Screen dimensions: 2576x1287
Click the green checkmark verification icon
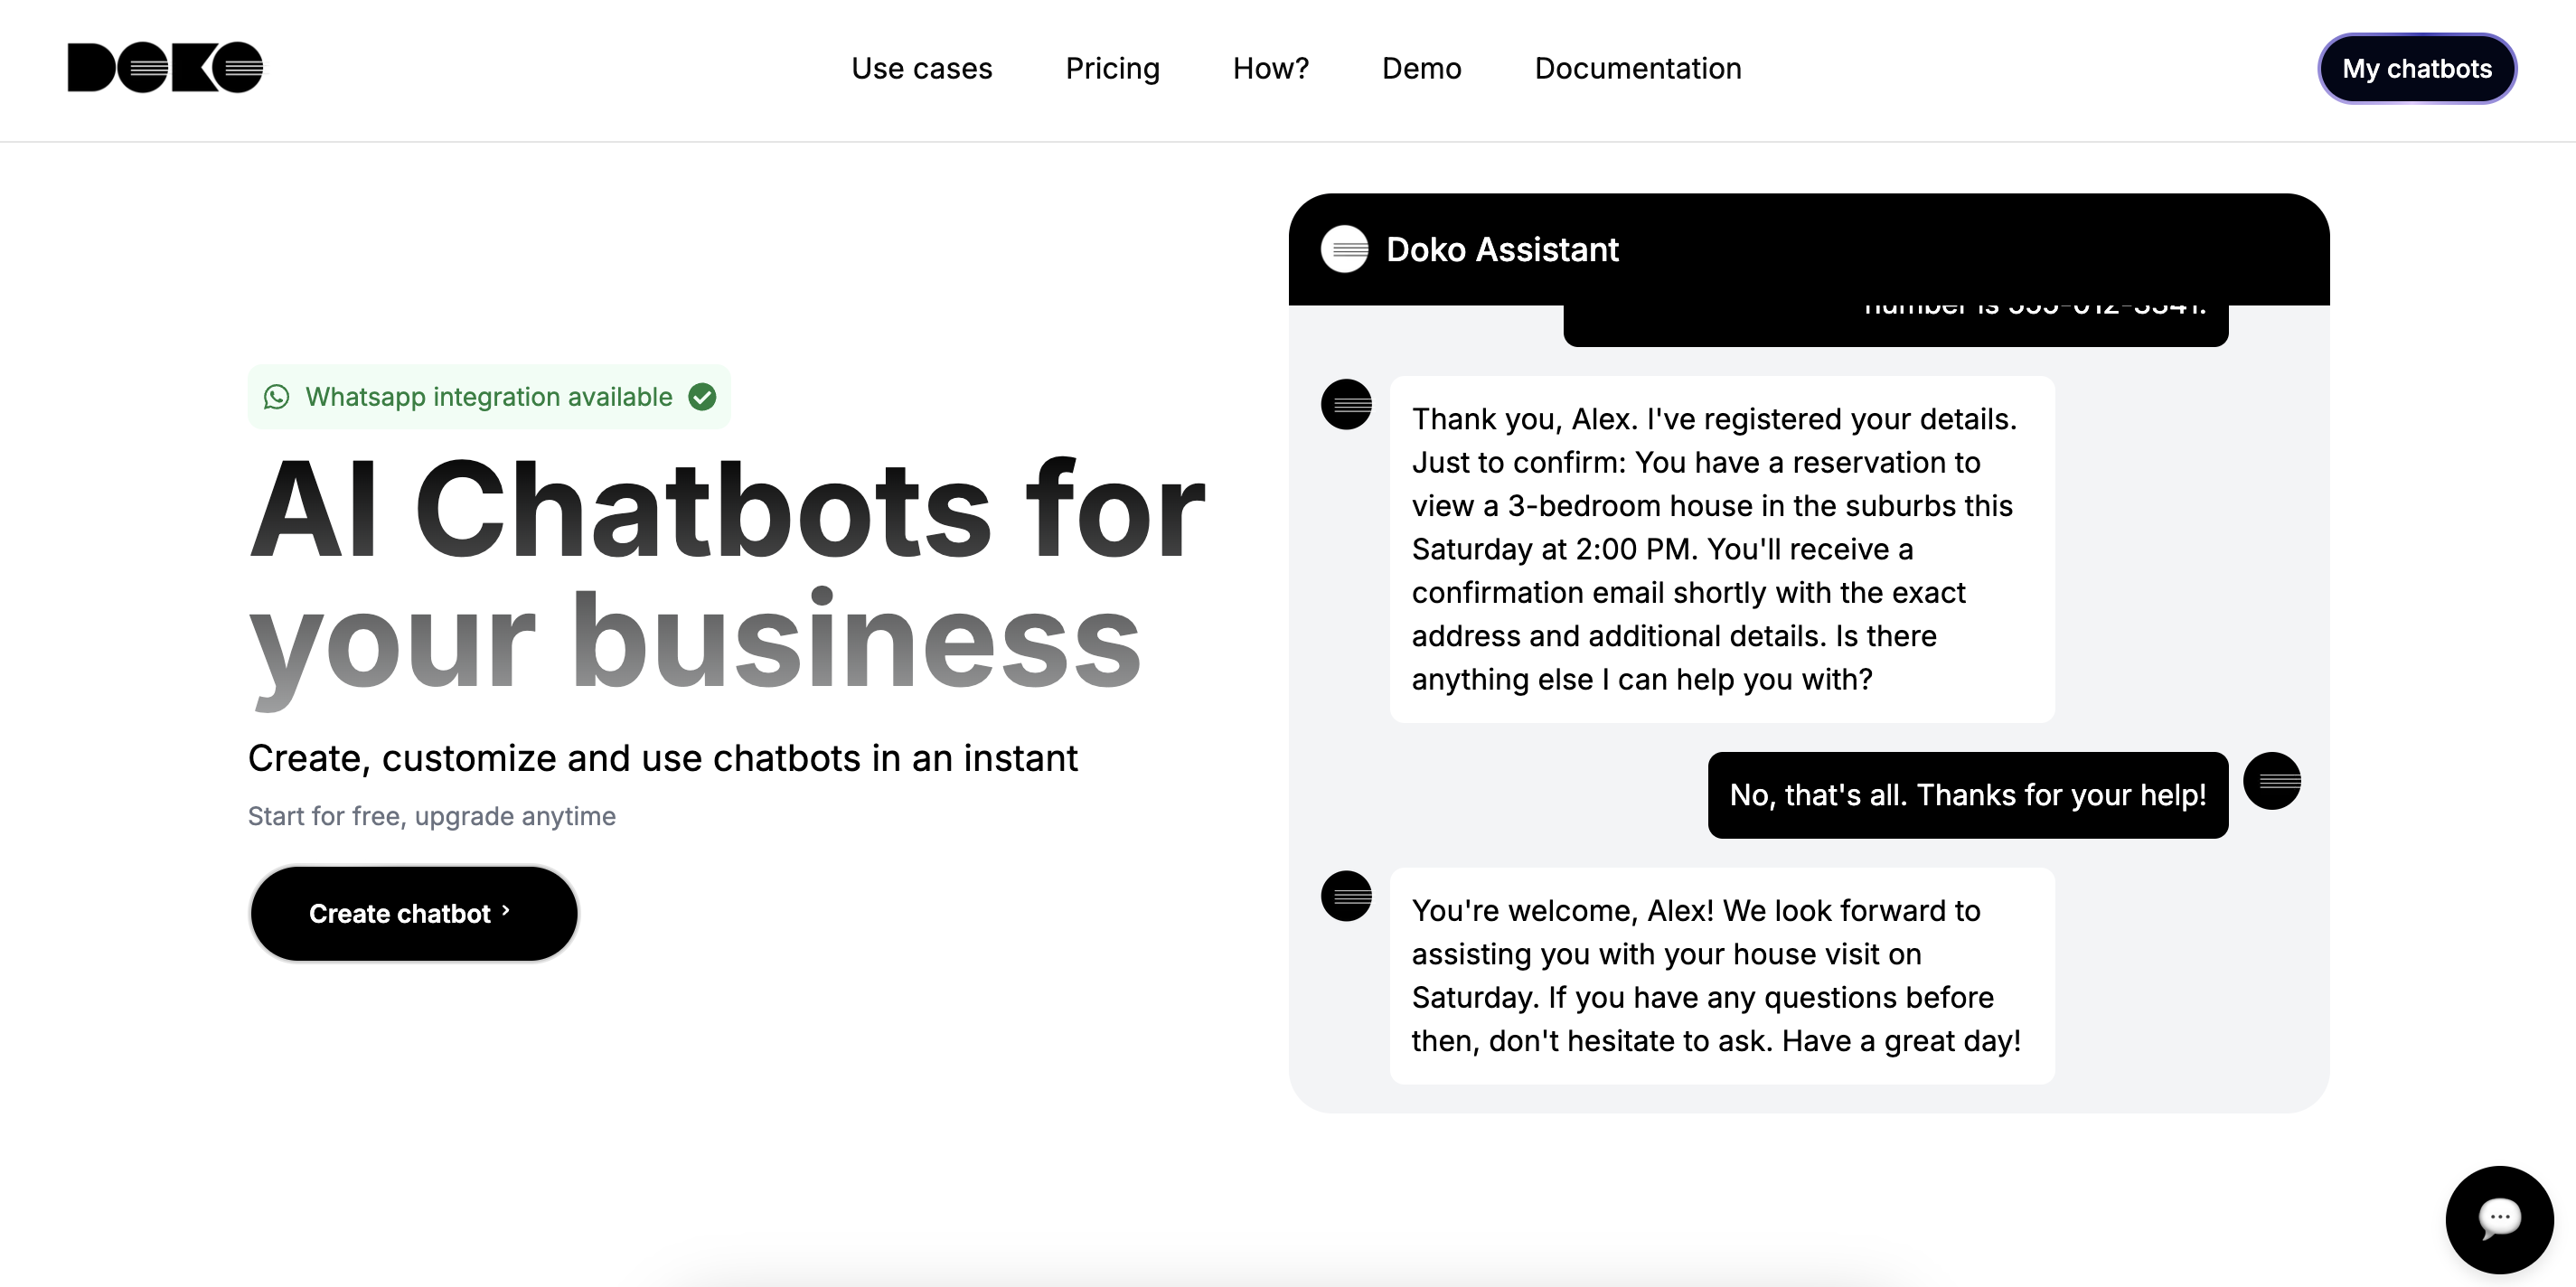pyautogui.click(x=702, y=397)
